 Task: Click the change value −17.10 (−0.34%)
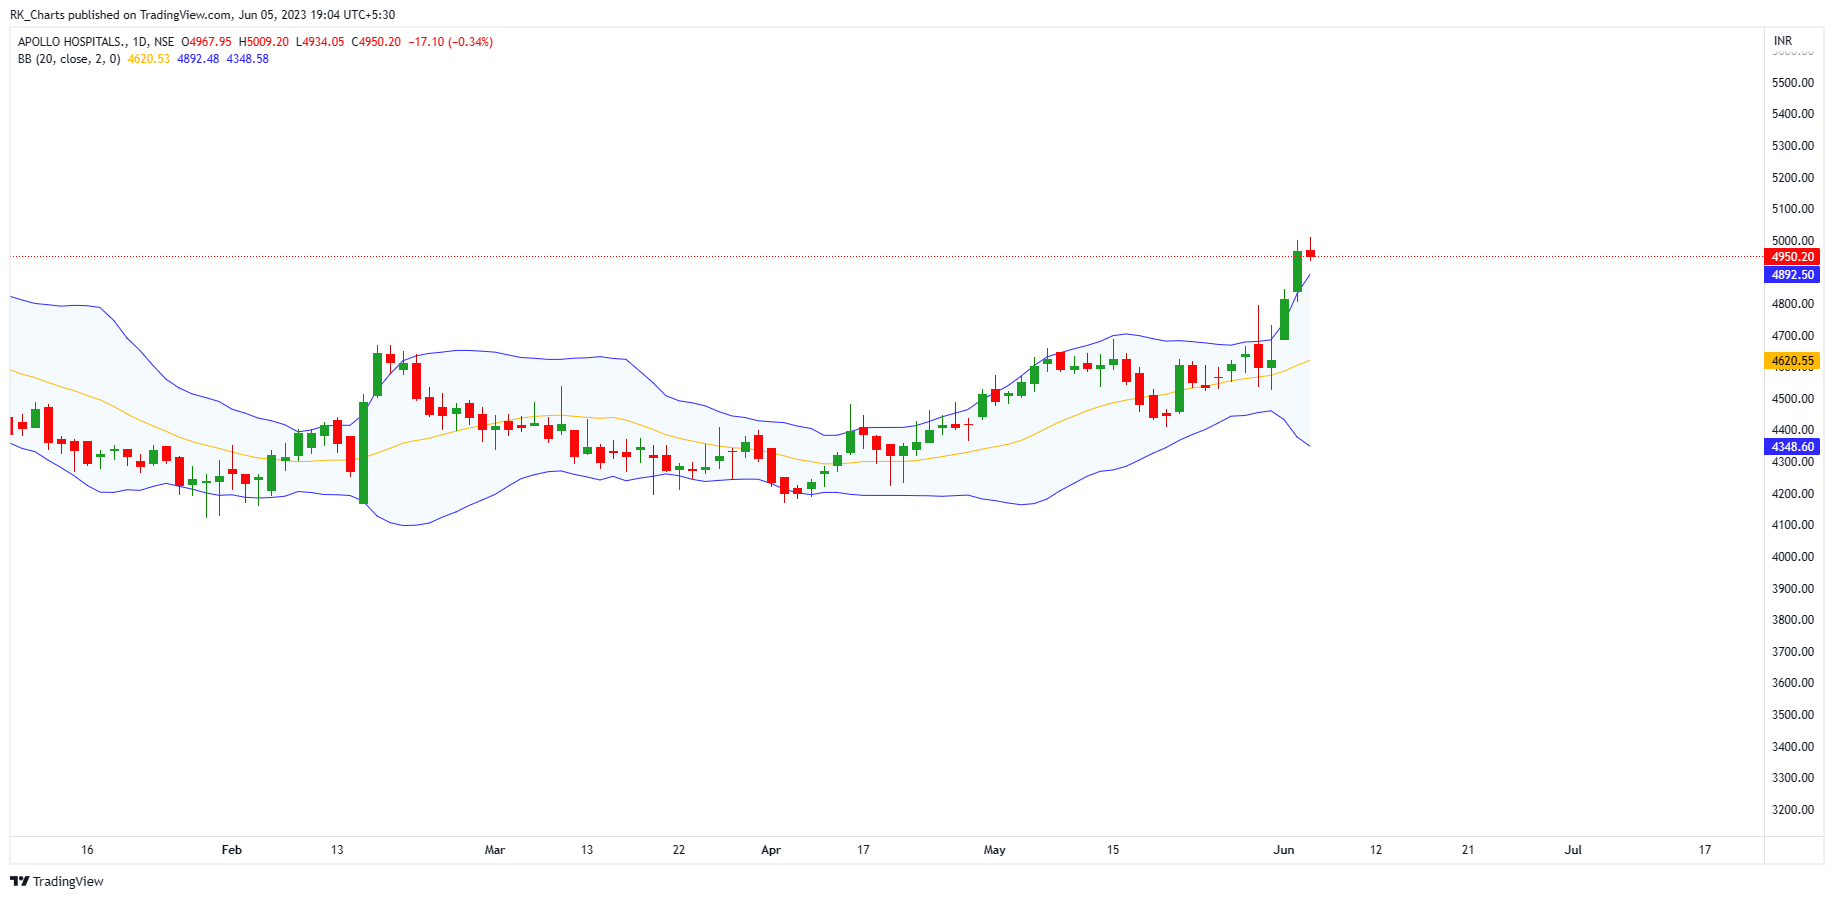pyautogui.click(x=451, y=42)
